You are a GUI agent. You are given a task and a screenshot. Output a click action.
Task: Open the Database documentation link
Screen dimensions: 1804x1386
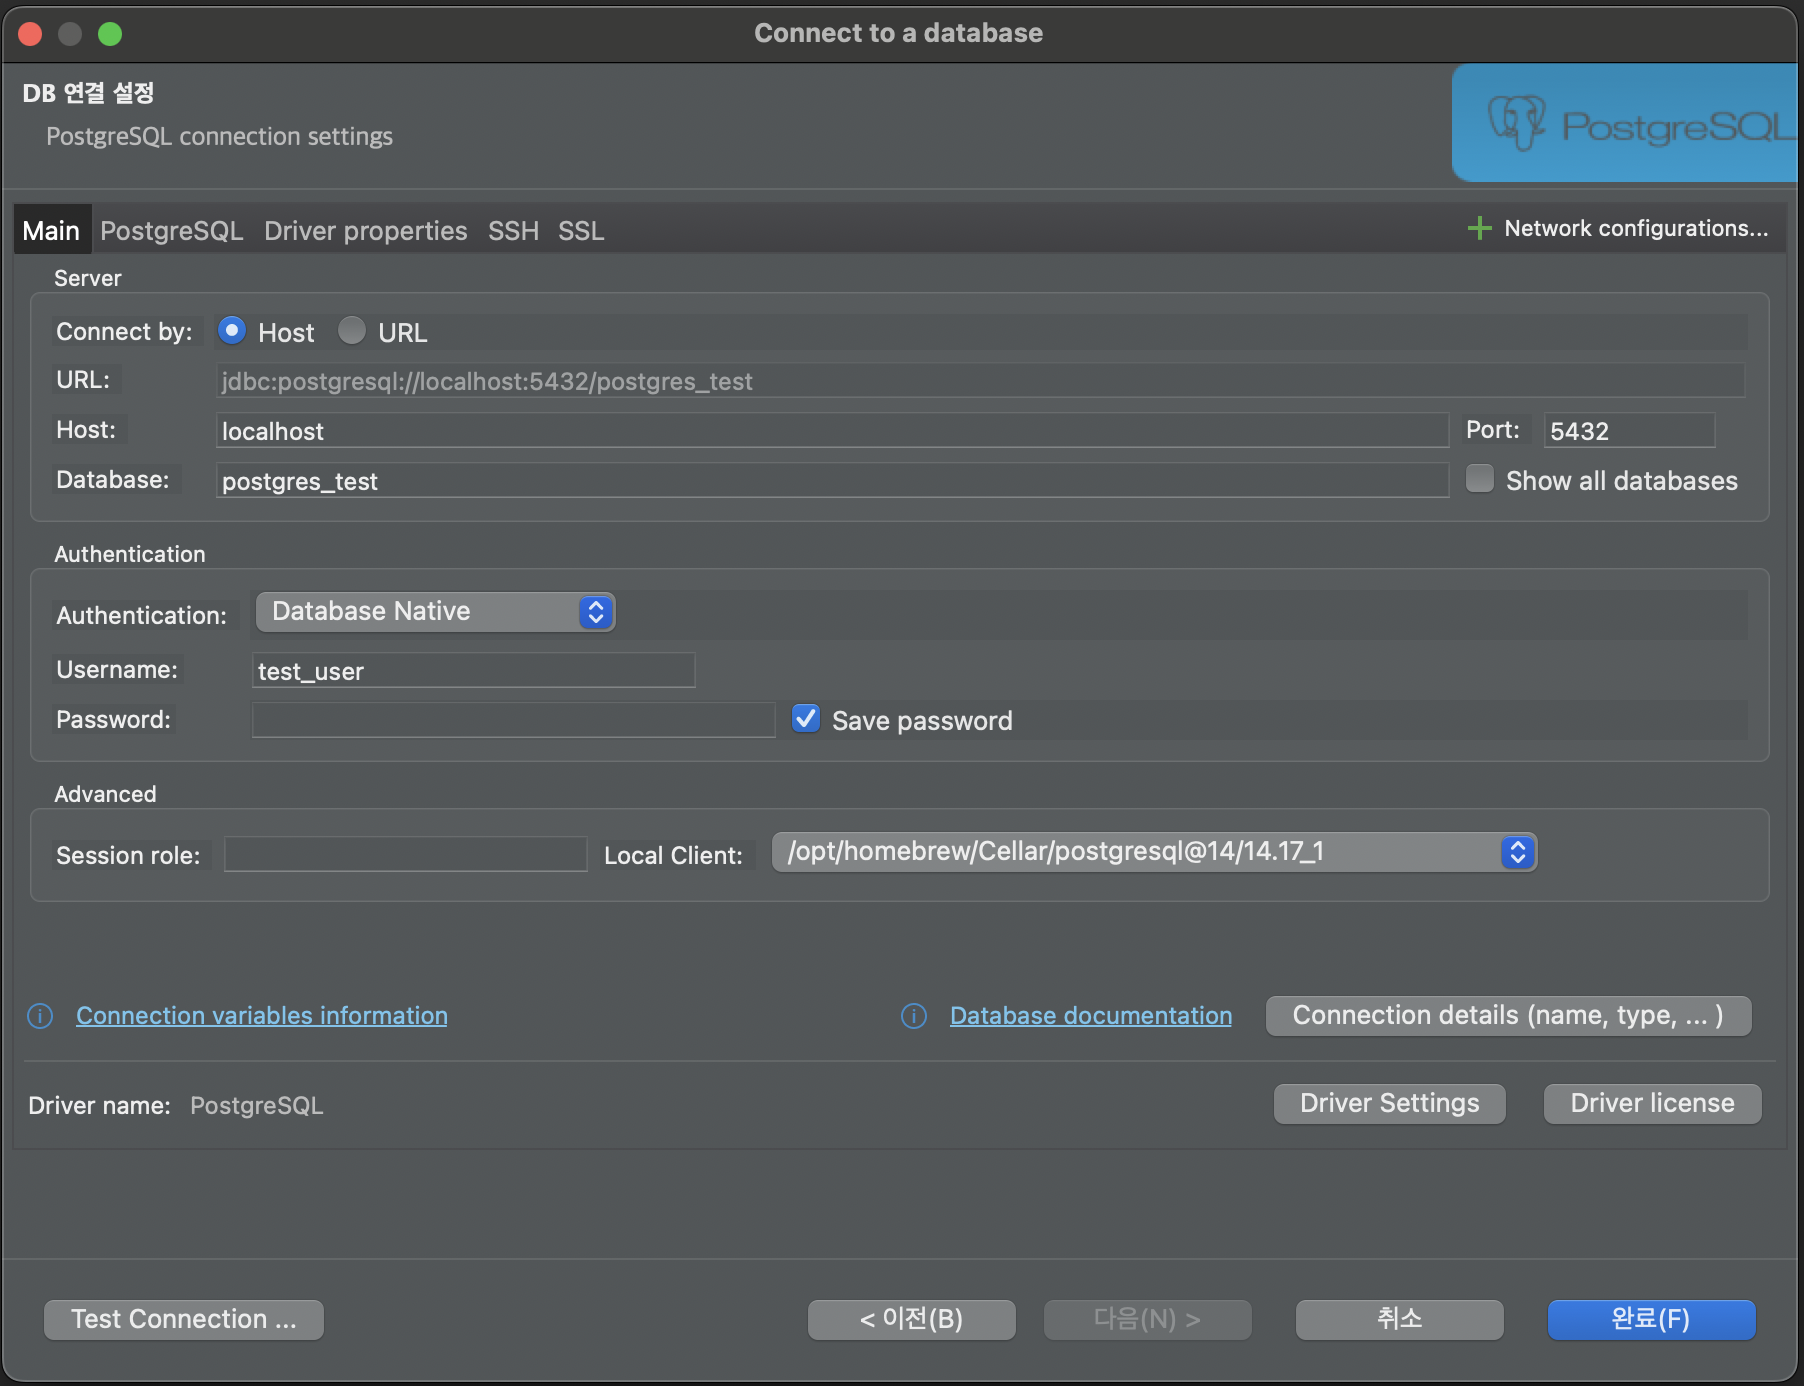point(1091,1016)
